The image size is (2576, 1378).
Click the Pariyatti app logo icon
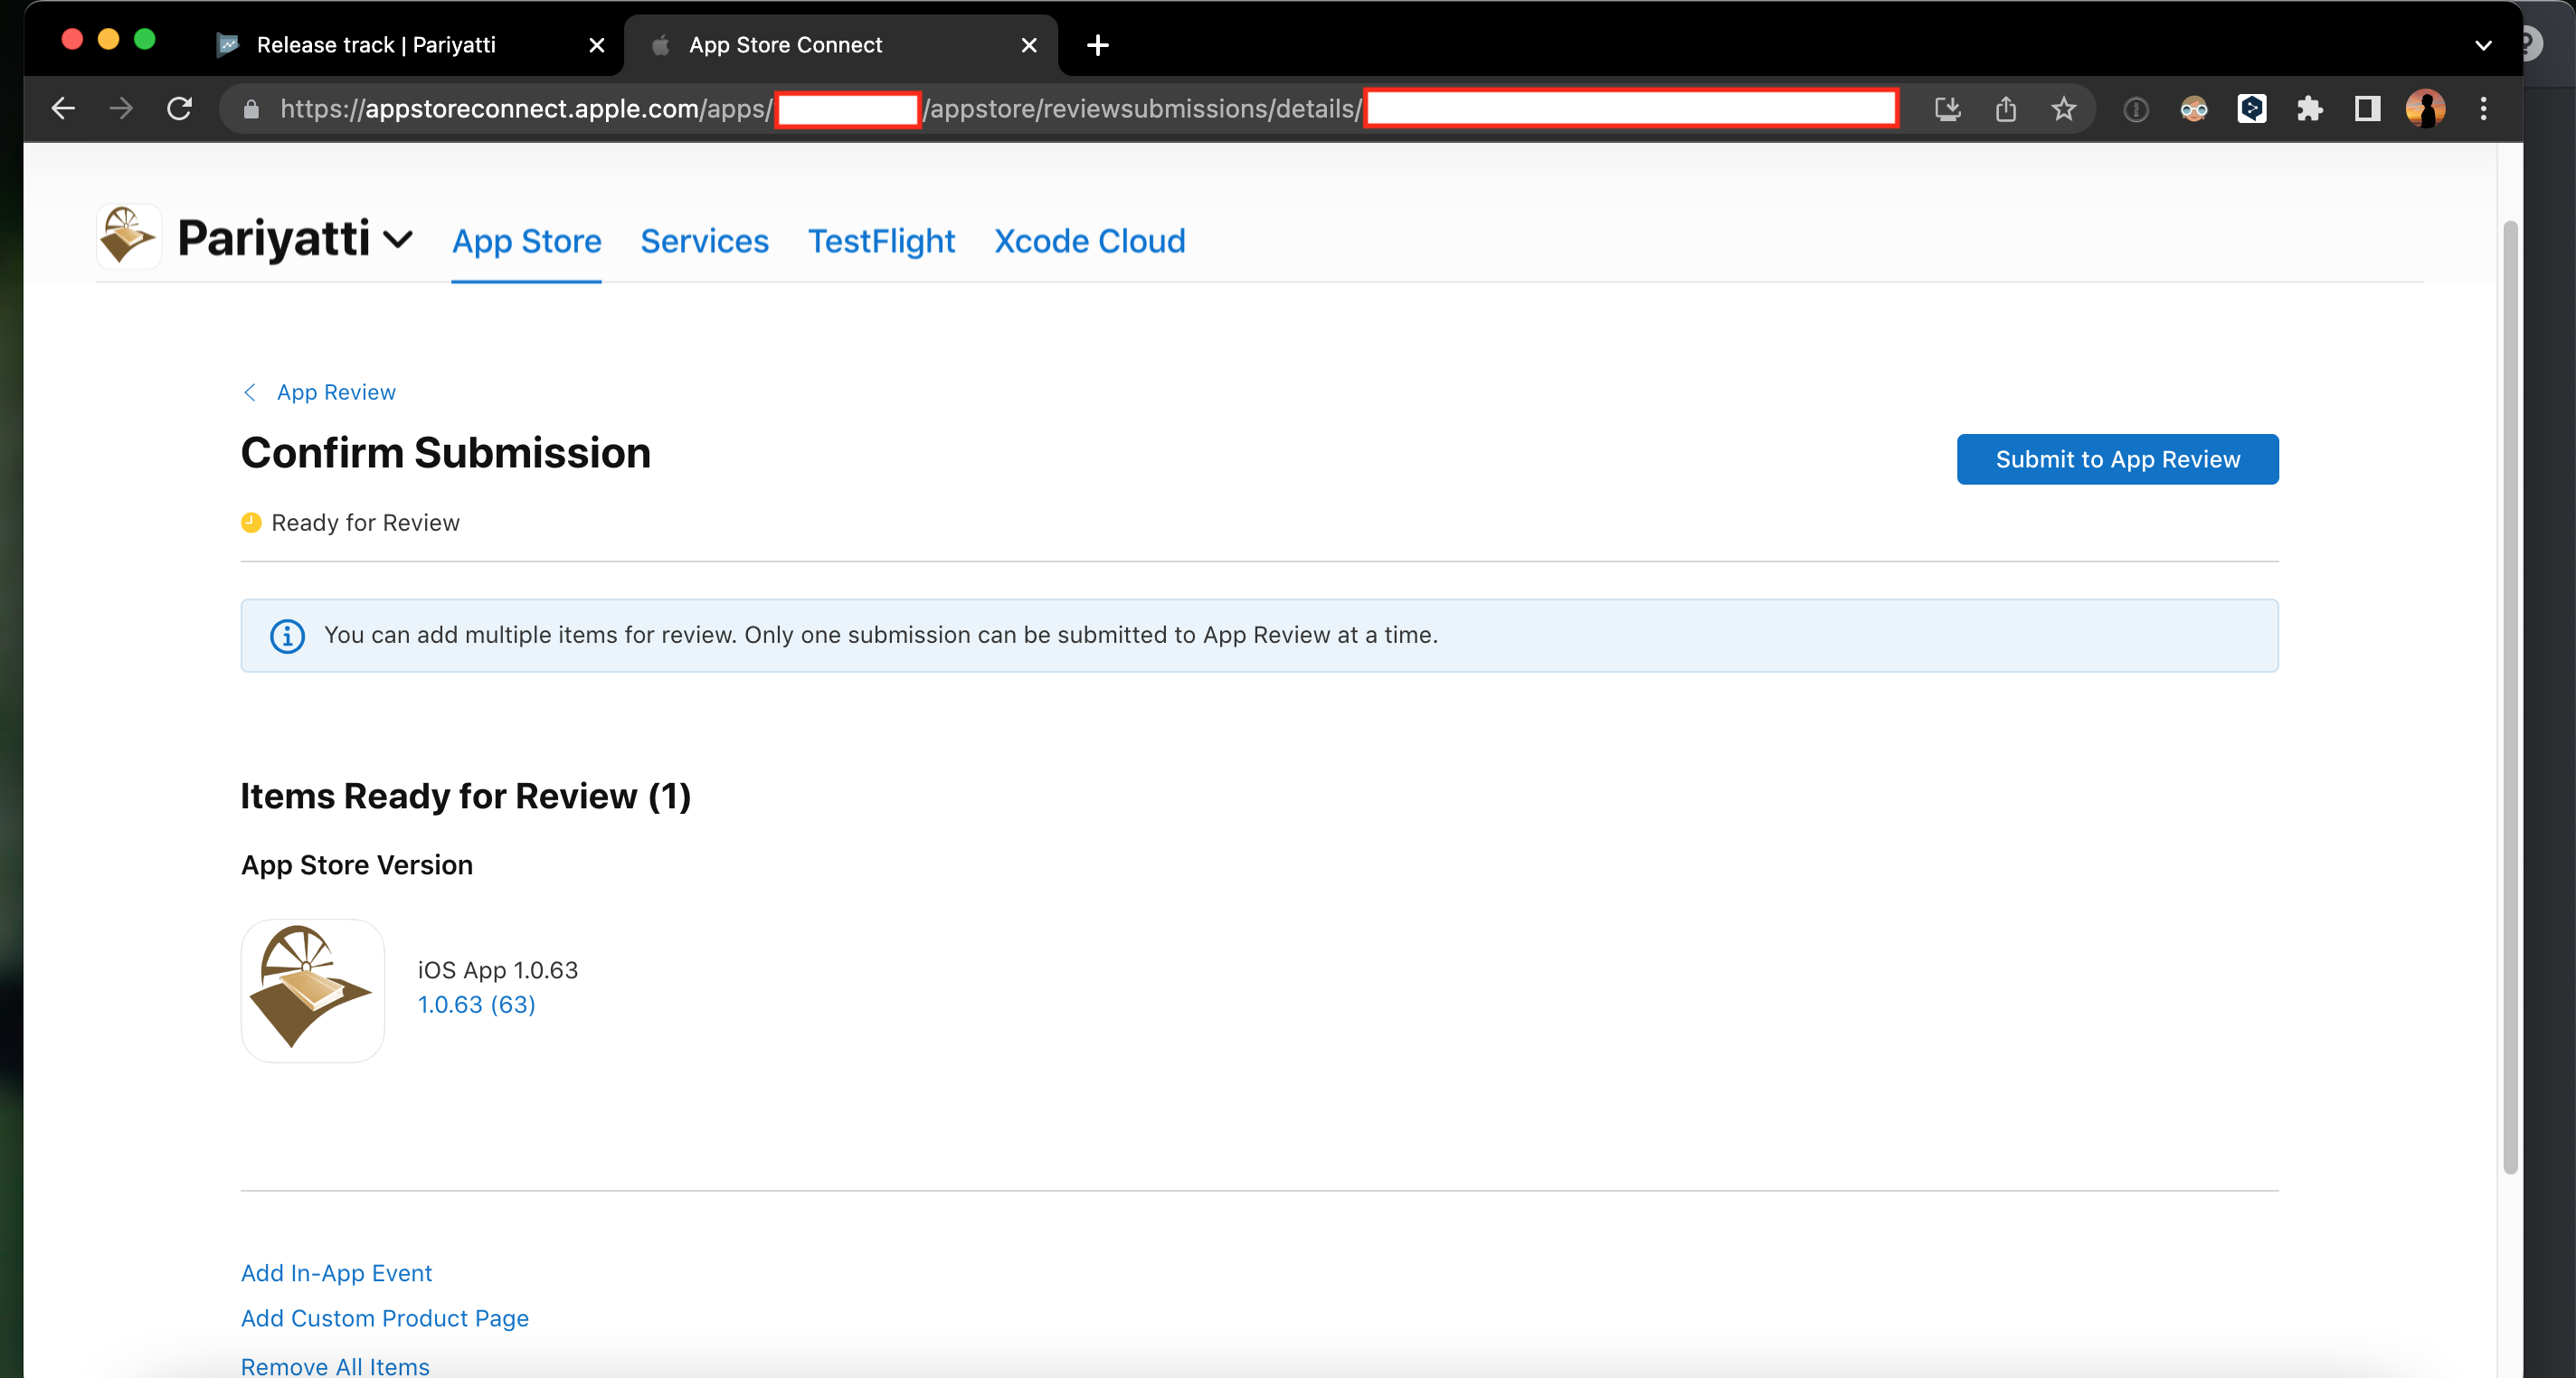(x=129, y=237)
